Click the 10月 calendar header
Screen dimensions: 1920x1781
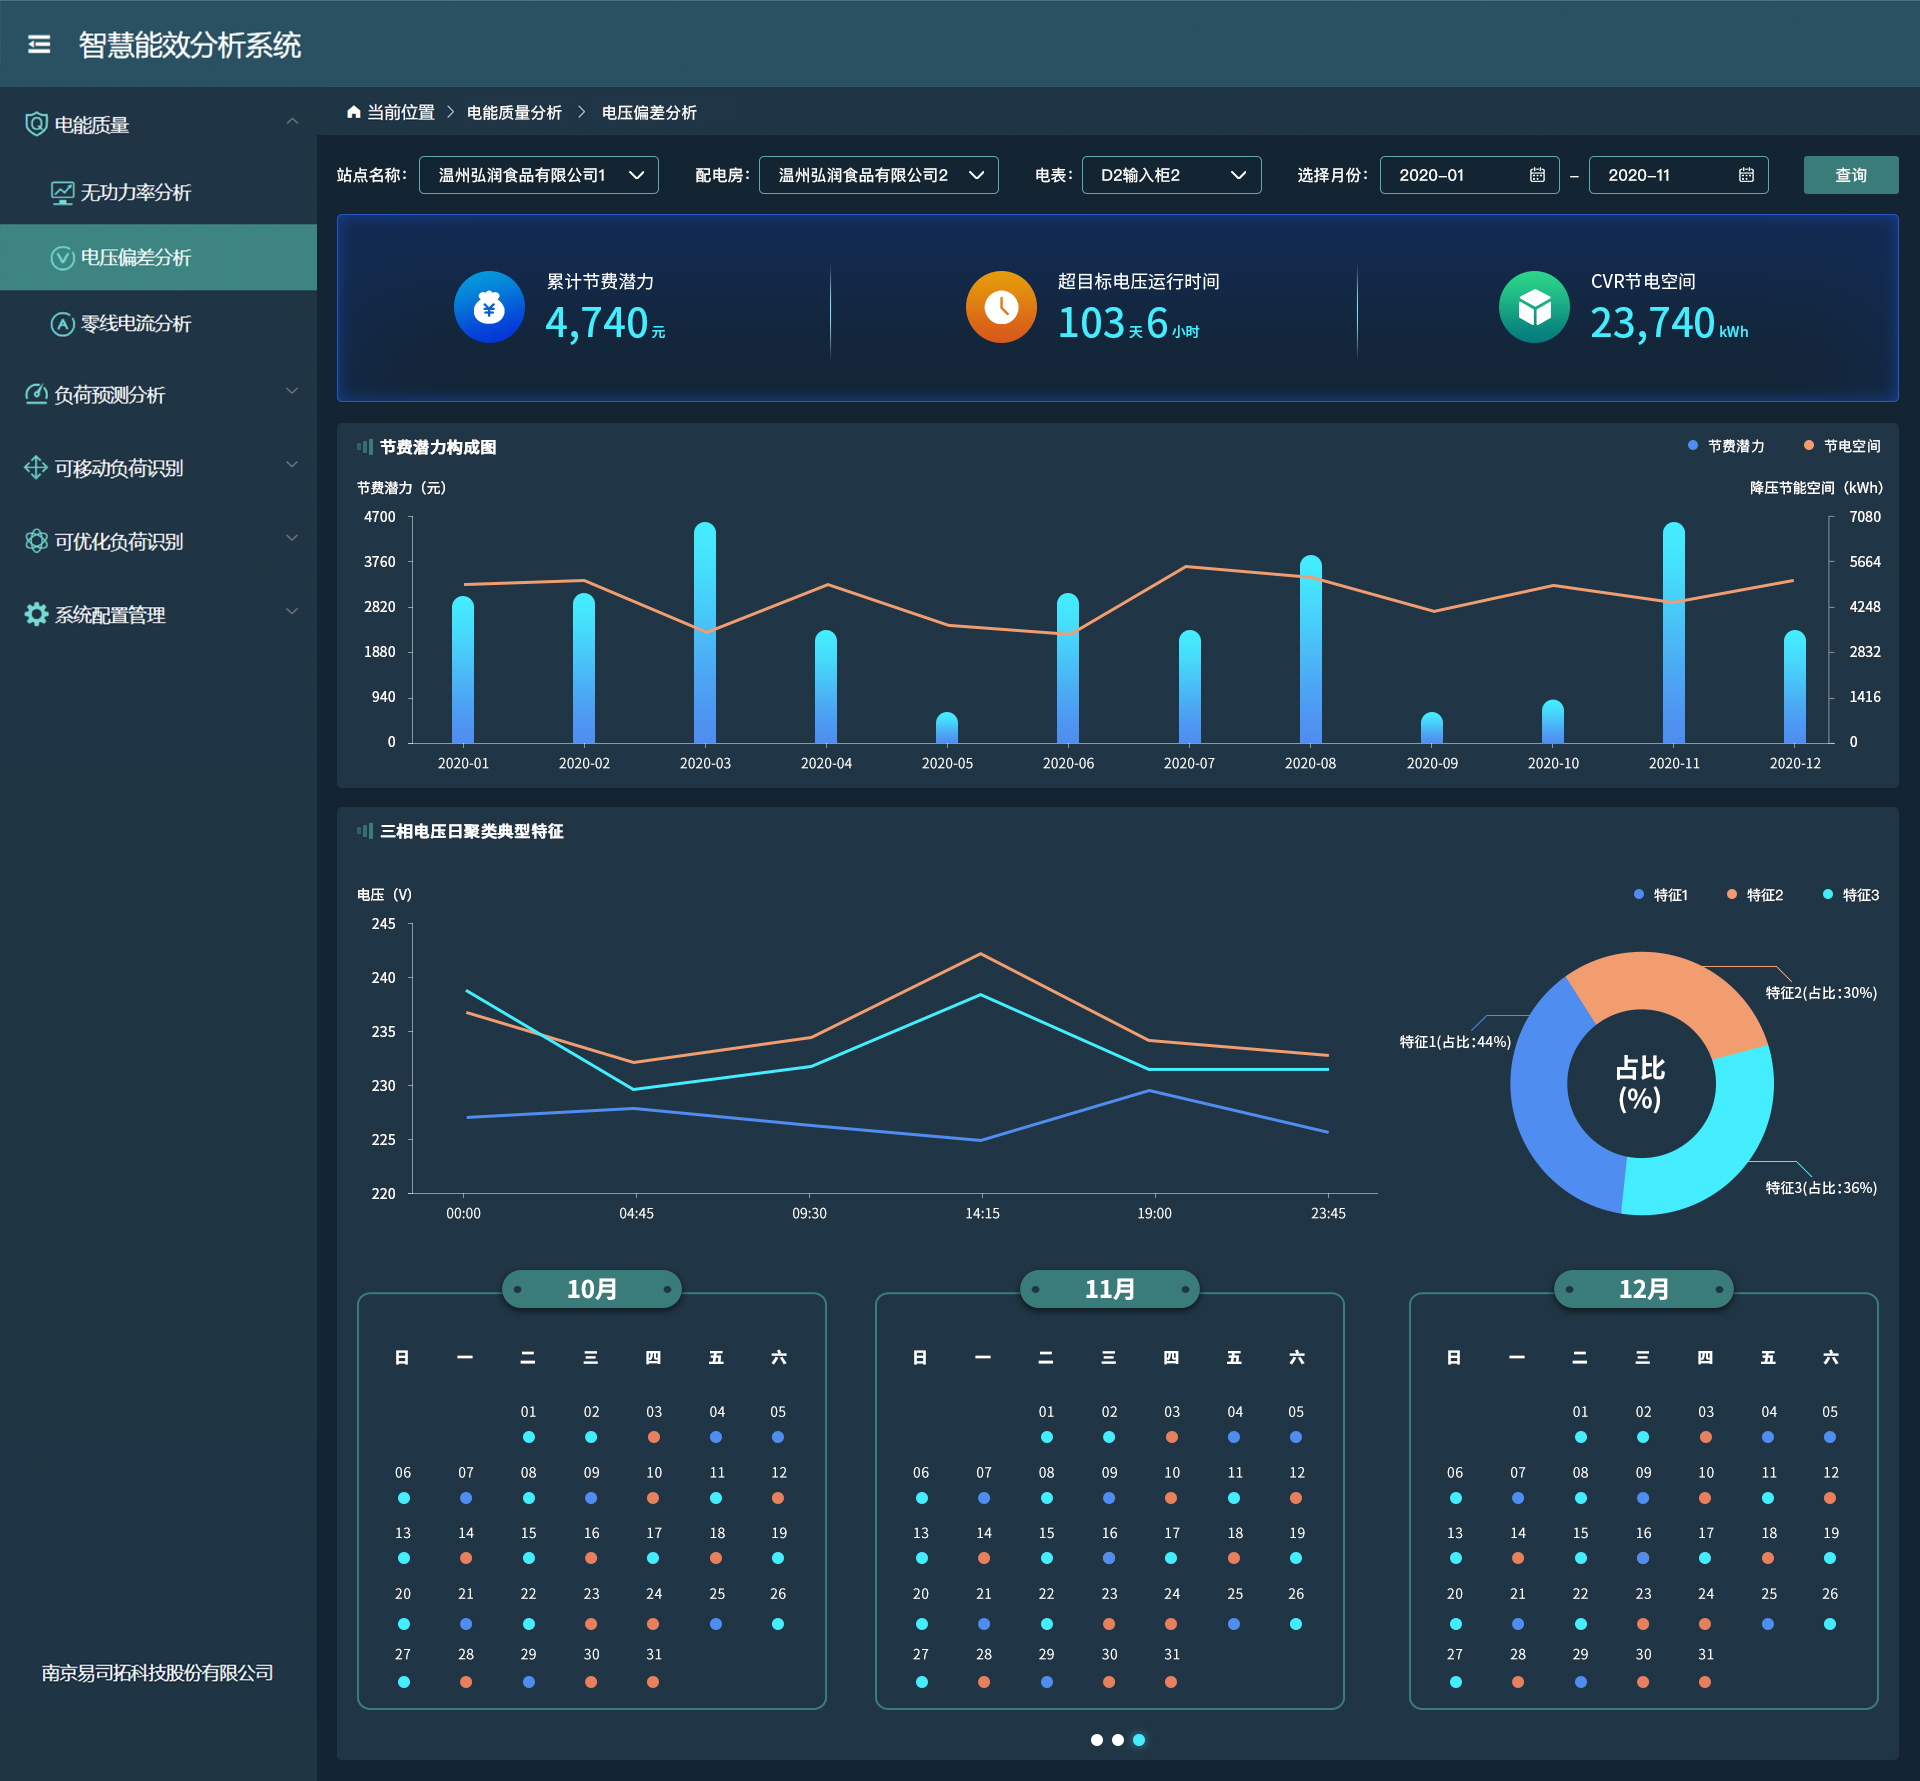pos(592,1289)
